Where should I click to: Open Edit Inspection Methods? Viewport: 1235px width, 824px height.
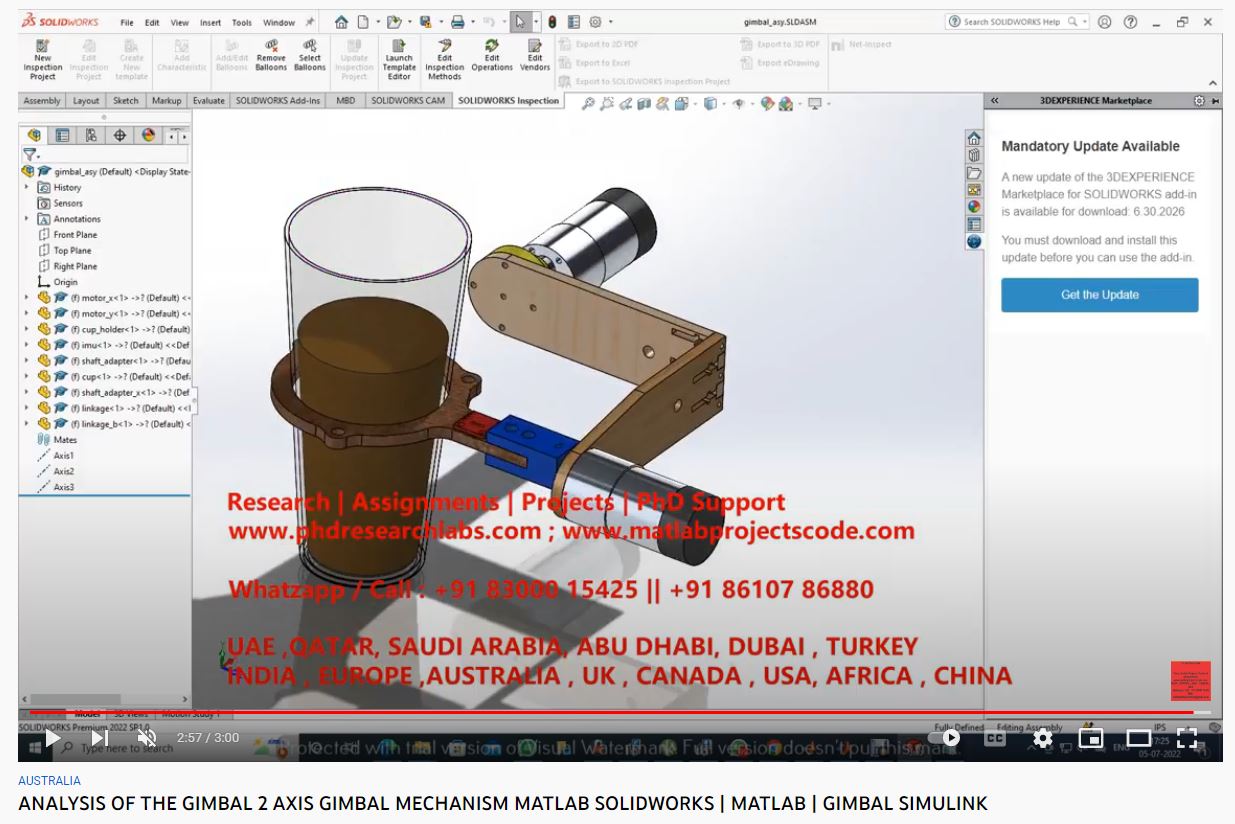tap(445, 60)
